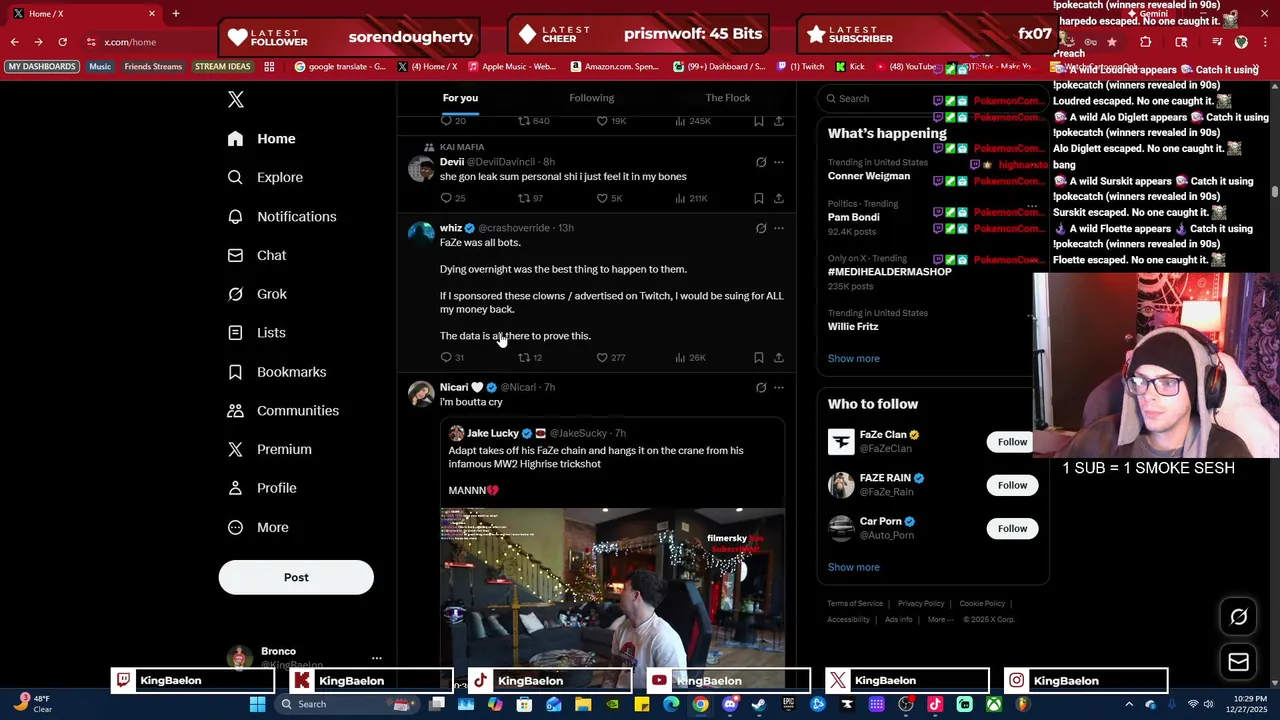This screenshot has width=1280, height=720.
Task: Like whiz's post with 277 likes
Action: tap(610, 357)
